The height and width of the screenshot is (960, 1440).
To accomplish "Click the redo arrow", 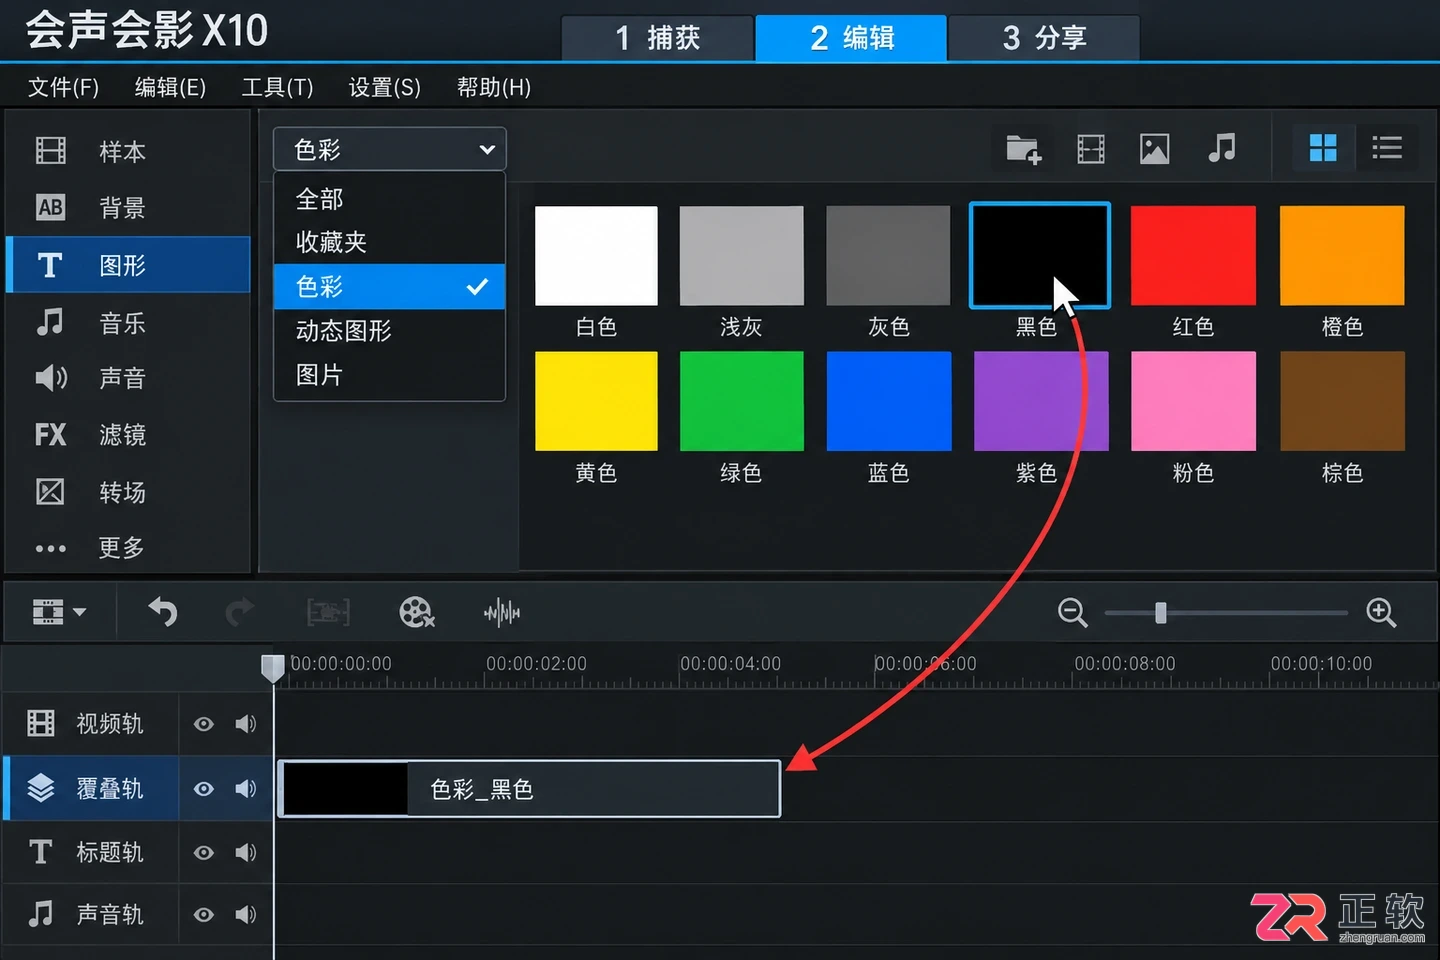I will [239, 611].
